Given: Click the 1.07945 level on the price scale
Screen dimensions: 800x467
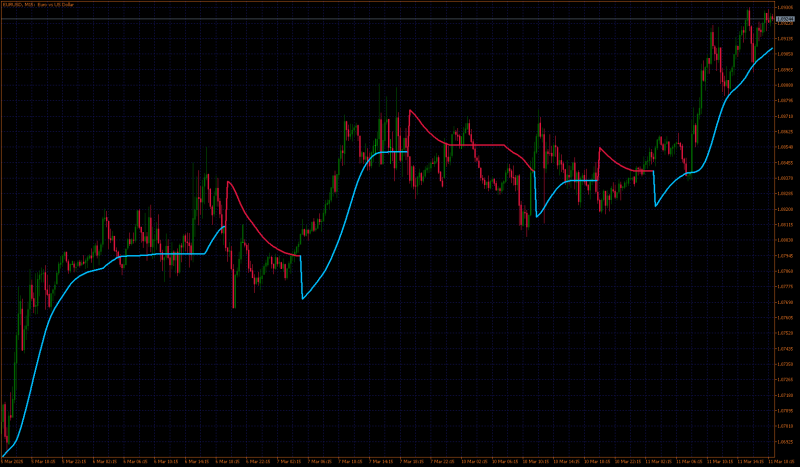Looking at the screenshot, I should [x=785, y=256].
